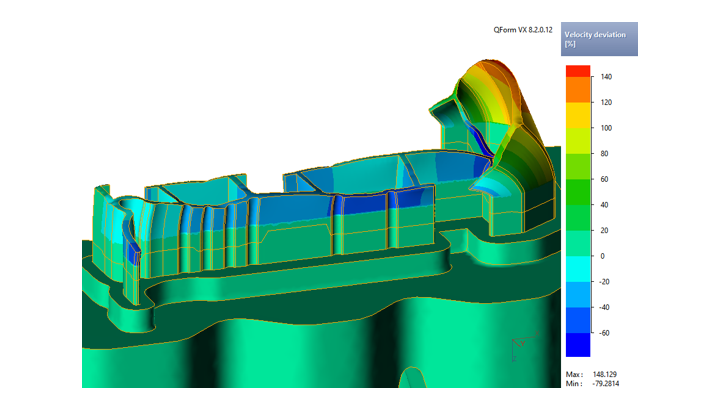This screenshot has height=410, width=720.
Task: Click the QForm VX 8.2.0.12 version text
Action: (x=523, y=30)
